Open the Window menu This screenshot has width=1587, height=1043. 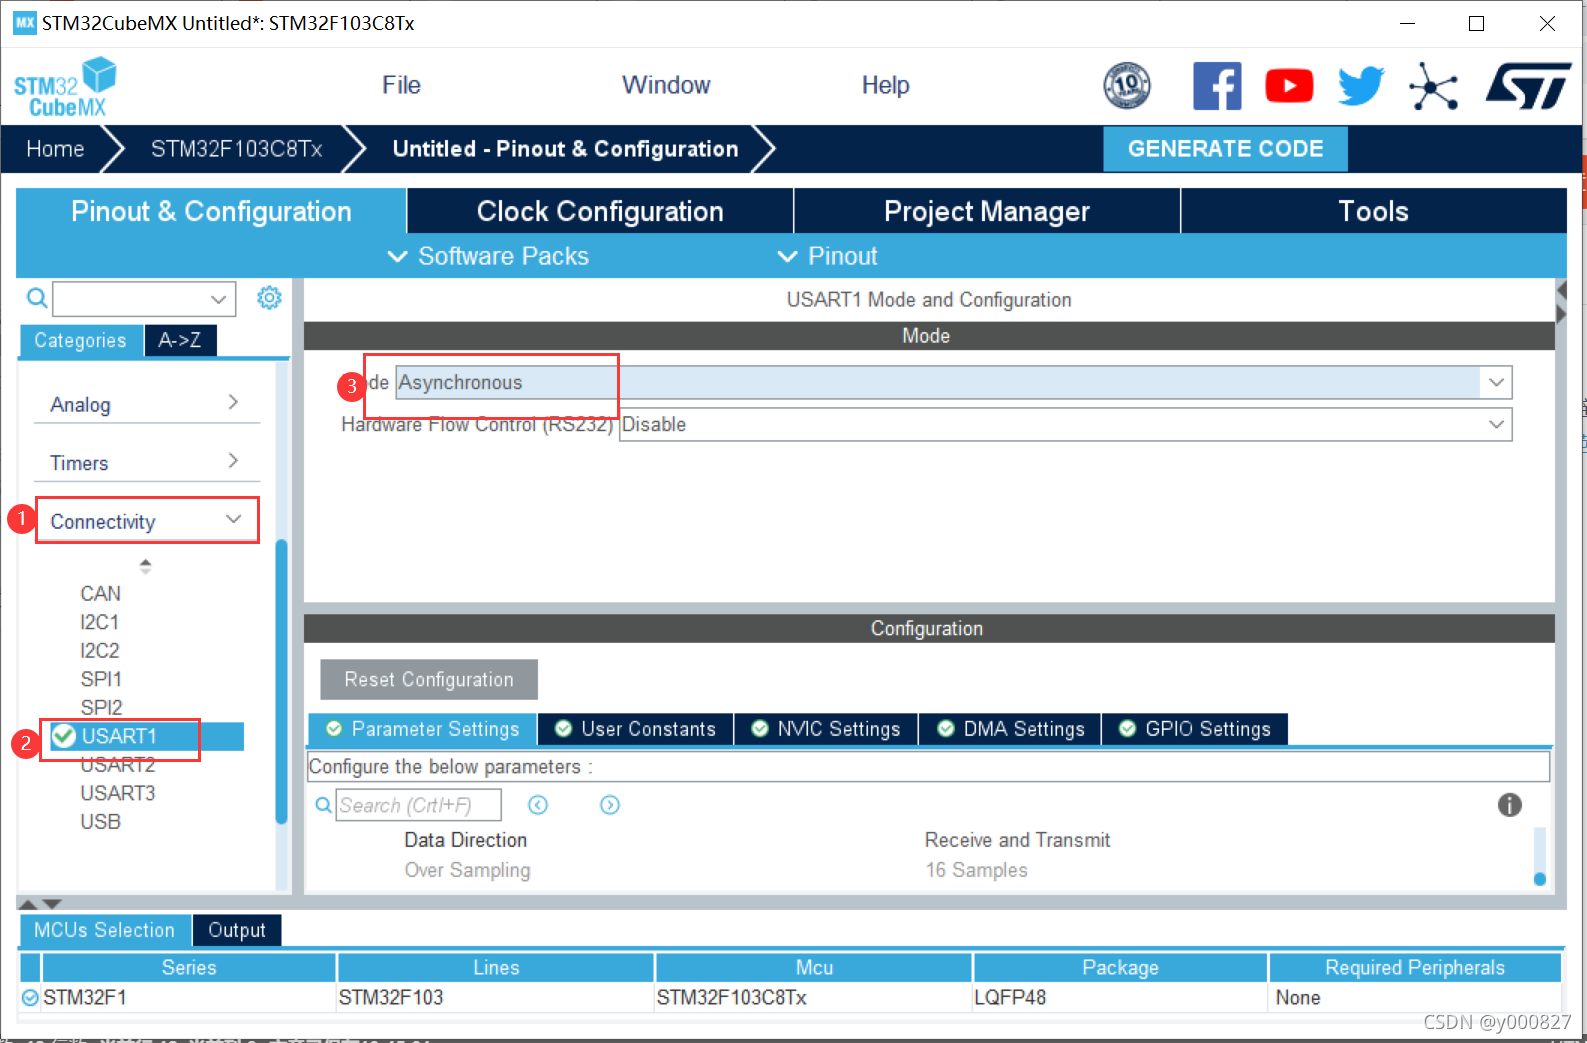pyautogui.click(x=666, y=86)
